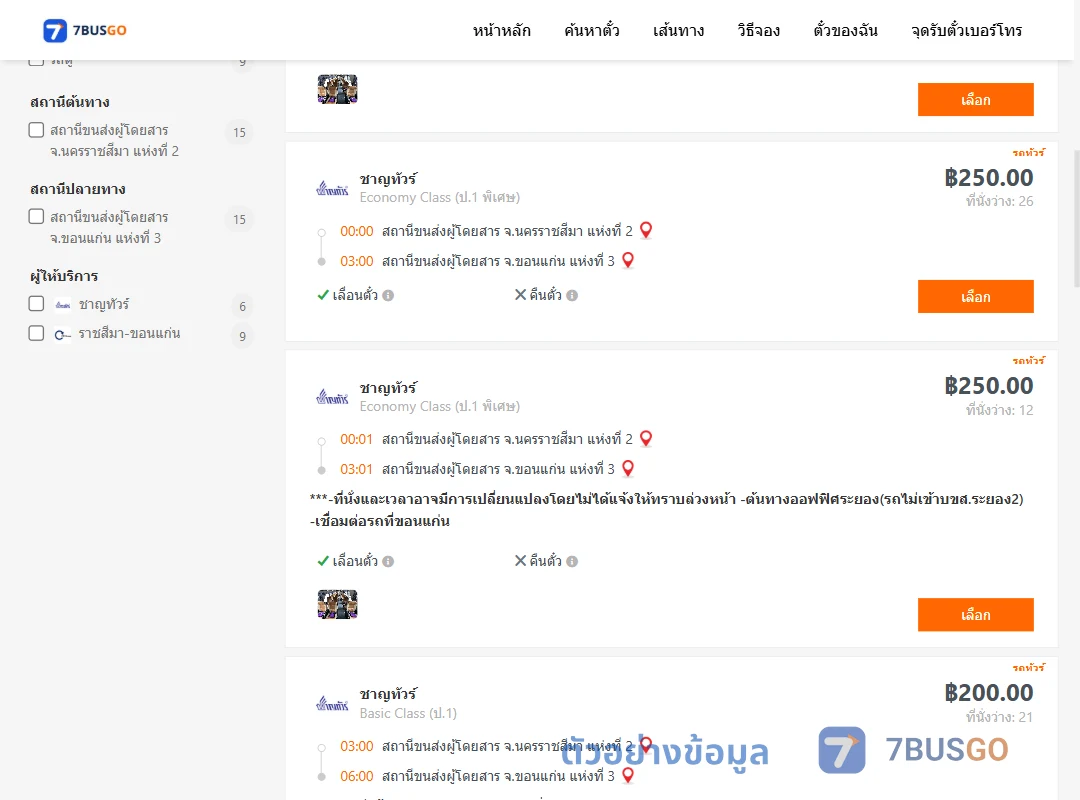Select the 00:00 ชาญทัวร์ trip with เลือก button
The height and width of the screenshot is (800, 1080).
coord(975,296)
